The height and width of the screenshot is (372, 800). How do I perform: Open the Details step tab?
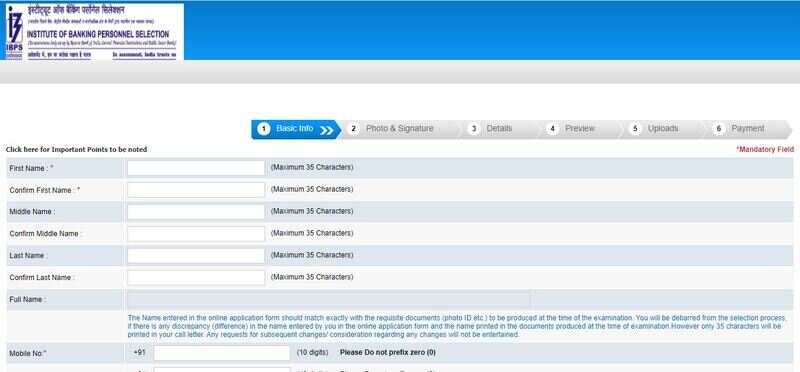coord(499,129)
